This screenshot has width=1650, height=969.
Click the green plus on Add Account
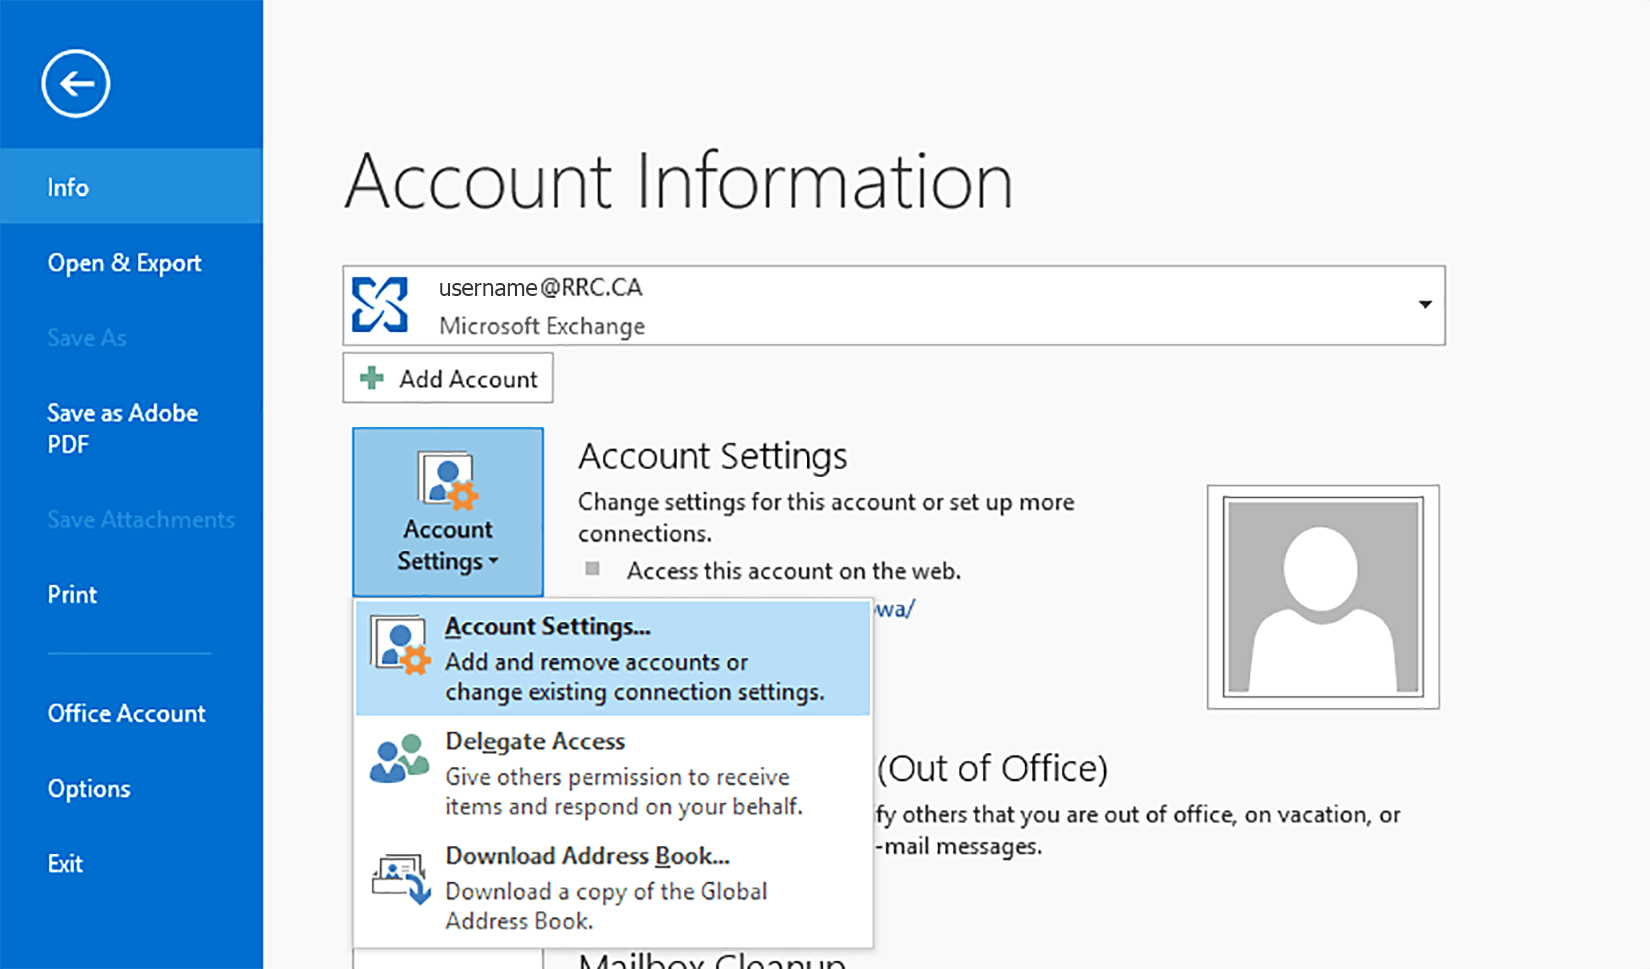tap(371, 378)
